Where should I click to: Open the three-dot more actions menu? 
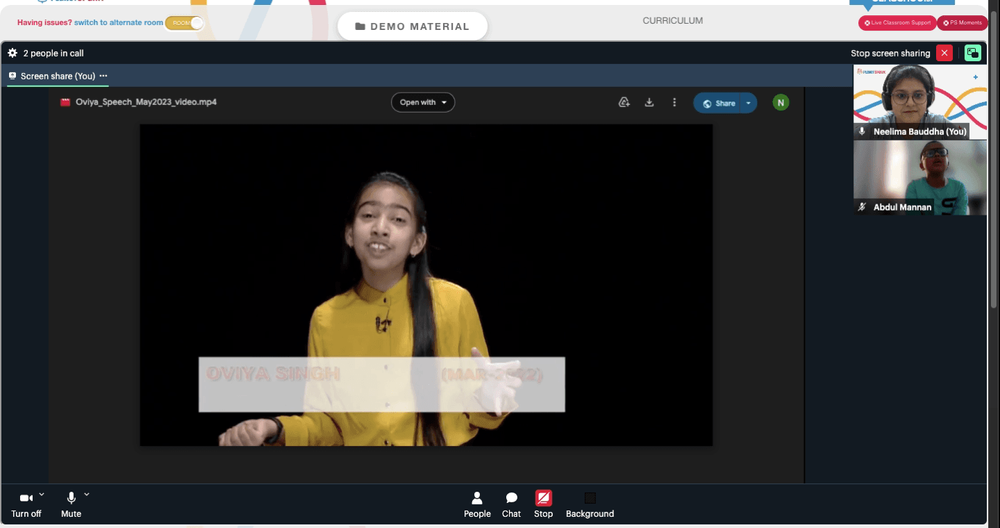(x=674, y=102)
